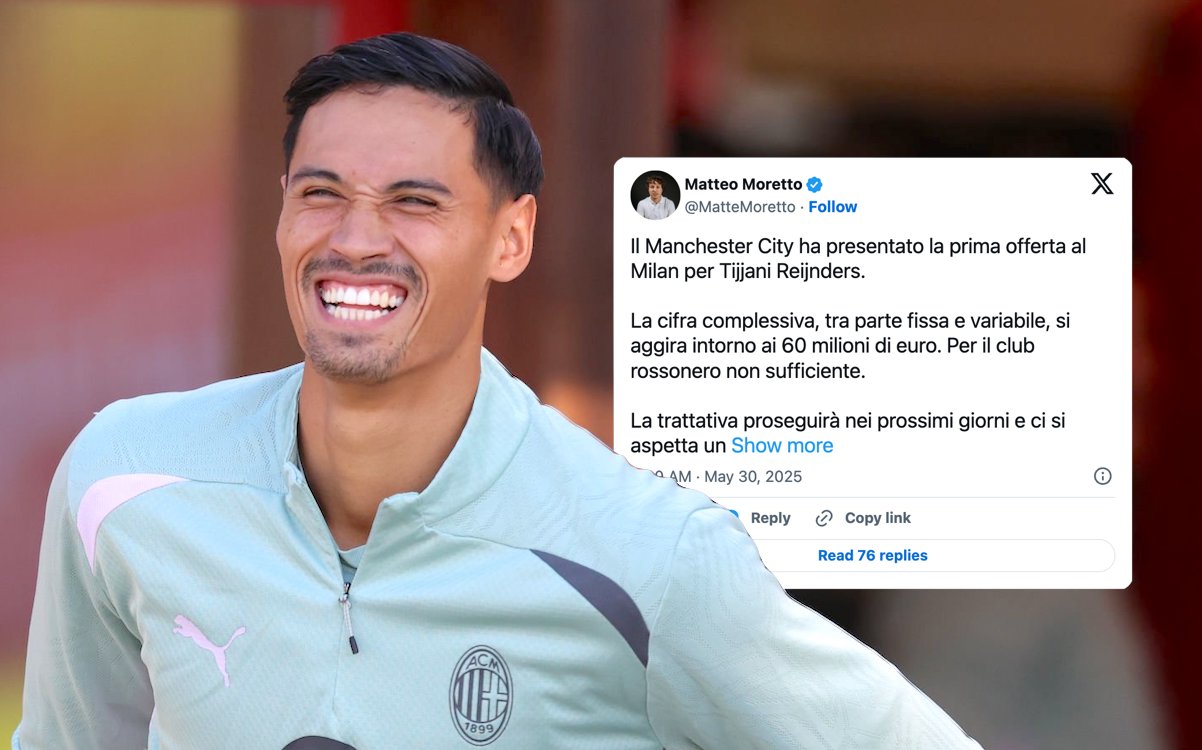1202x750 pixels.
Task: Click the La trattativa proseguirà paragraph
Action: pos(847,433)
